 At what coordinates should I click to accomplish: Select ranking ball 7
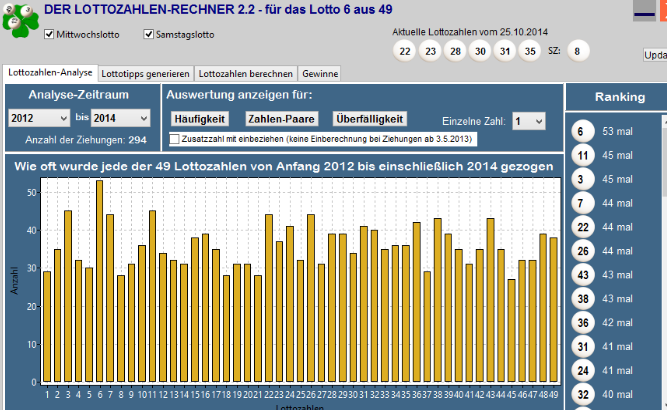(x=582, y=203)
